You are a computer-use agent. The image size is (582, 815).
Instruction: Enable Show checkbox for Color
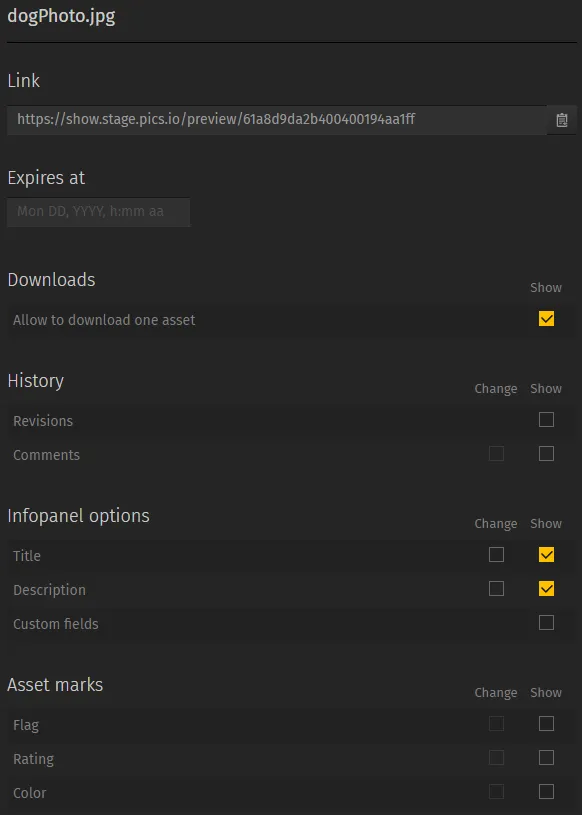point(546,792)
